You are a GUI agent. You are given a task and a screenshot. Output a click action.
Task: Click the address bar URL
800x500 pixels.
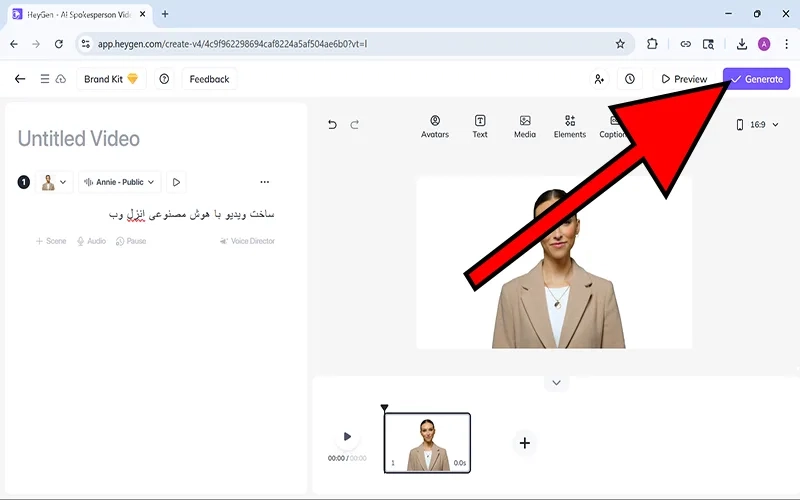pos(232,44)
